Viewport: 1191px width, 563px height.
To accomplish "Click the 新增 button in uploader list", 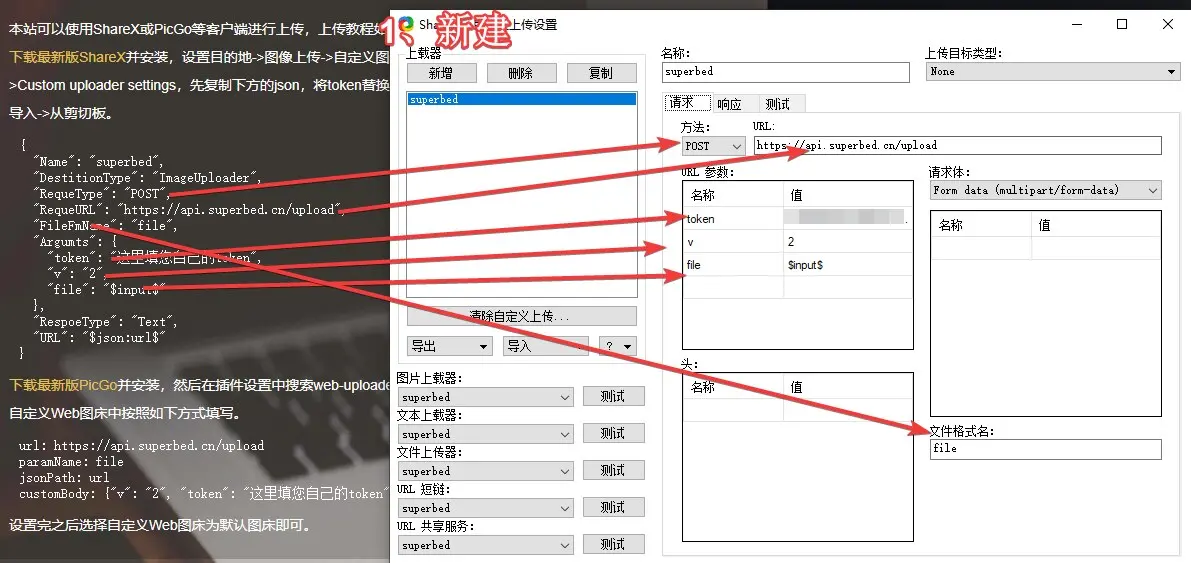I will 441,73.
